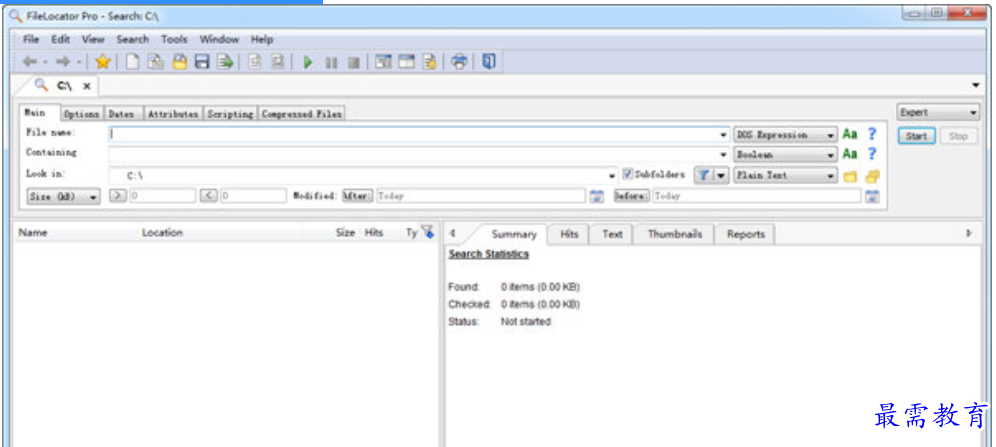Toggle the After modified date button
Screen dimensions: 996x447
(x=358, y=196)
